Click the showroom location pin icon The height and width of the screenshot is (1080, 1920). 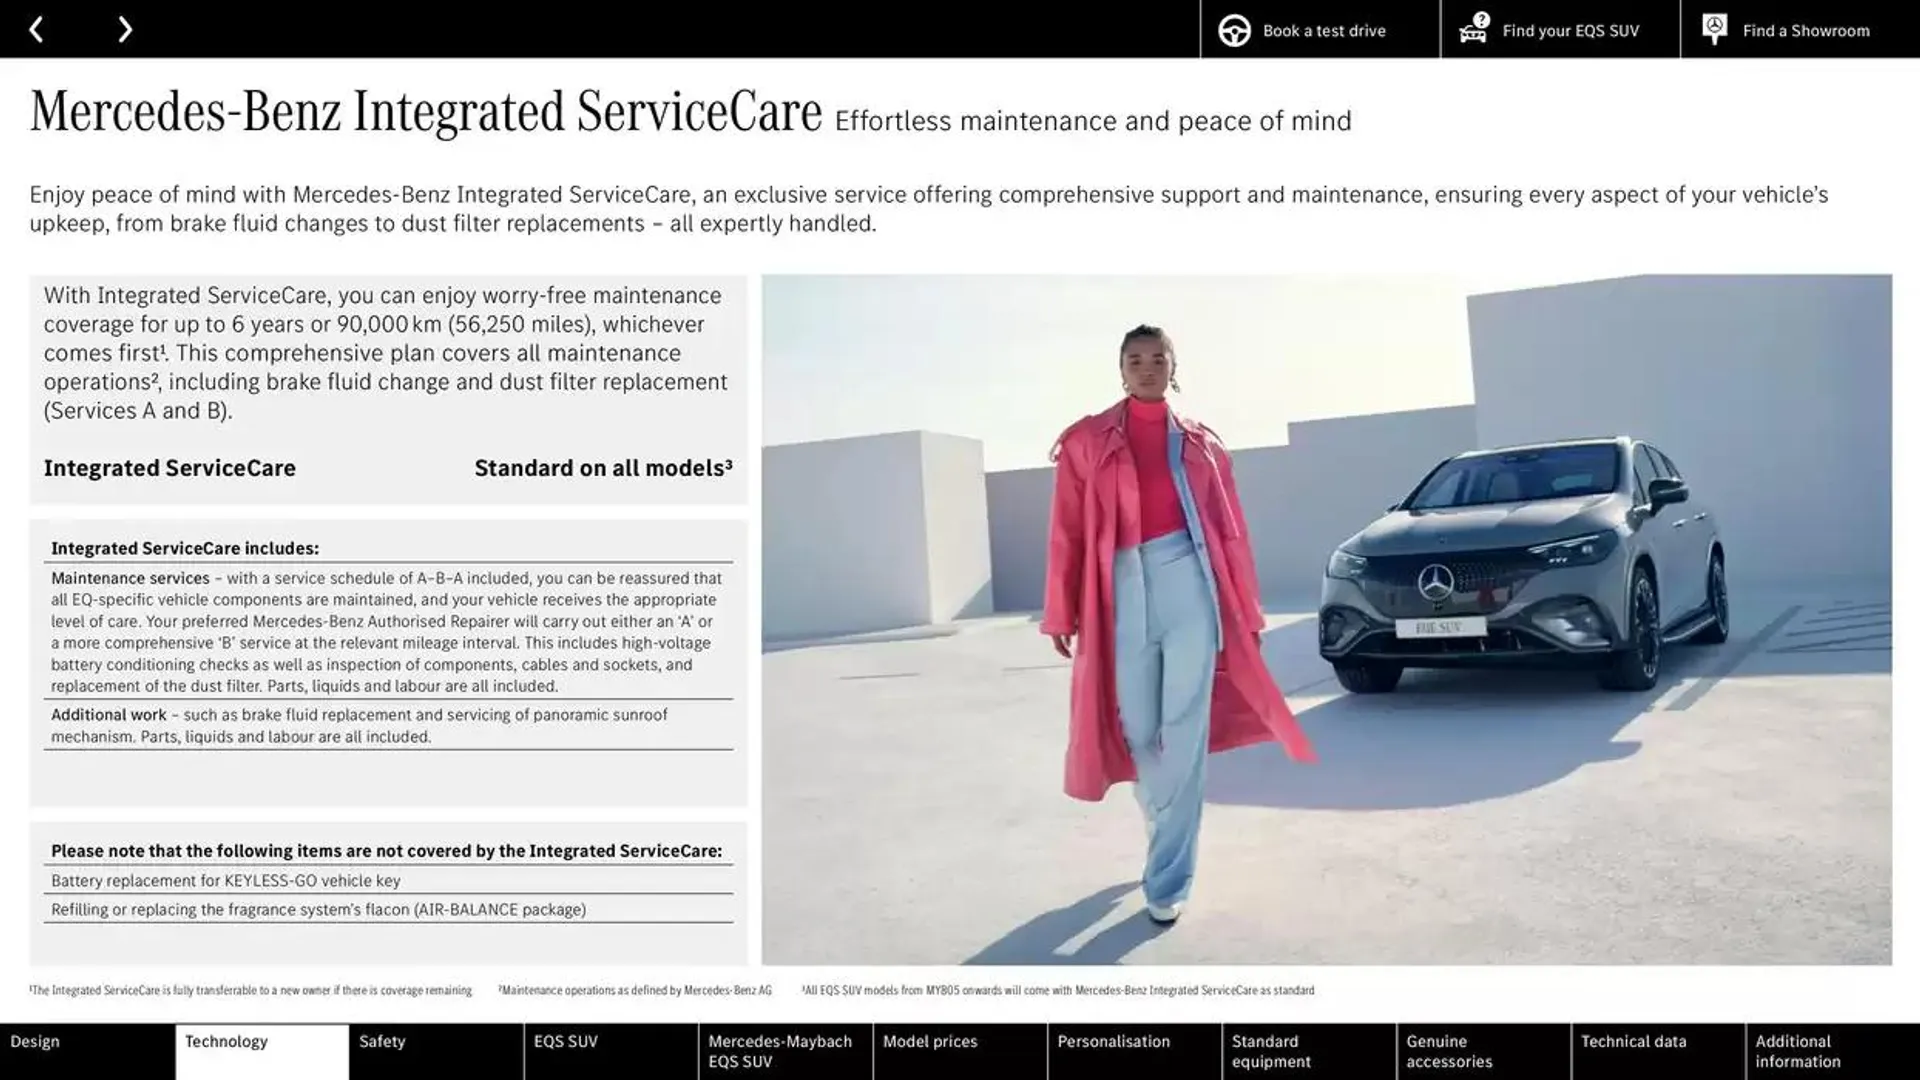(x=1713, y=28)
